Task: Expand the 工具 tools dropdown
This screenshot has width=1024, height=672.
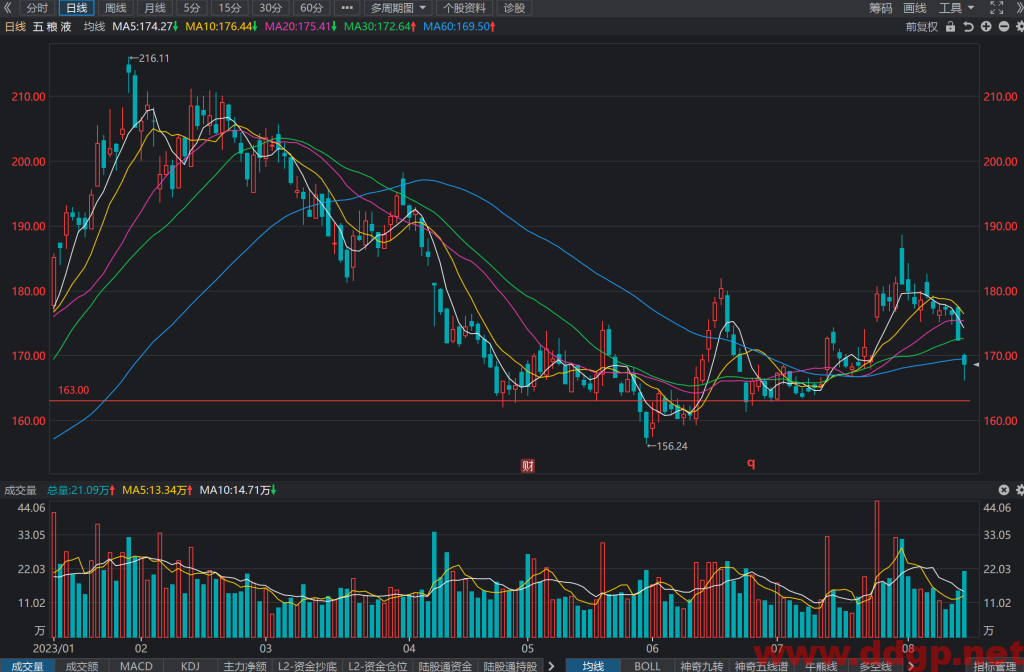Action: (x=956, y=8)
